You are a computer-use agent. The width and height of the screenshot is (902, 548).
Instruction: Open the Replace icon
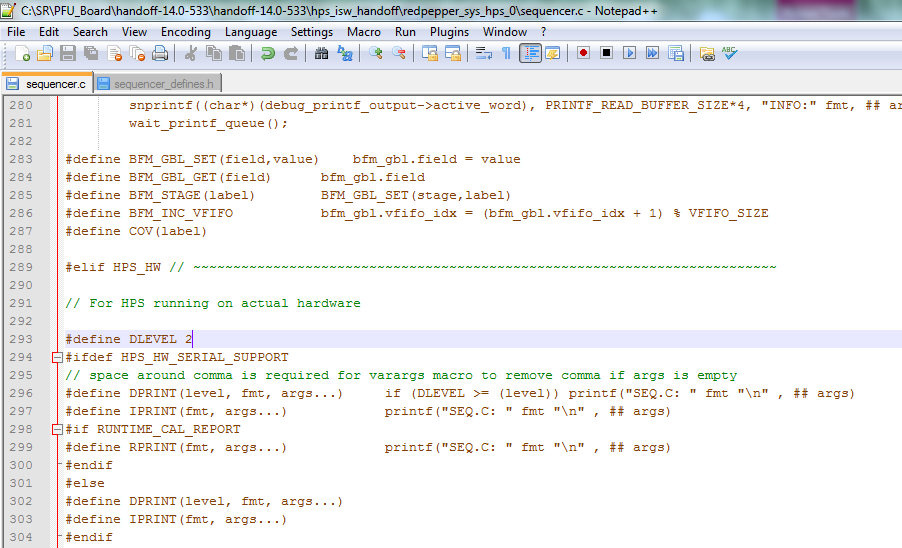(x=345, y=53)
